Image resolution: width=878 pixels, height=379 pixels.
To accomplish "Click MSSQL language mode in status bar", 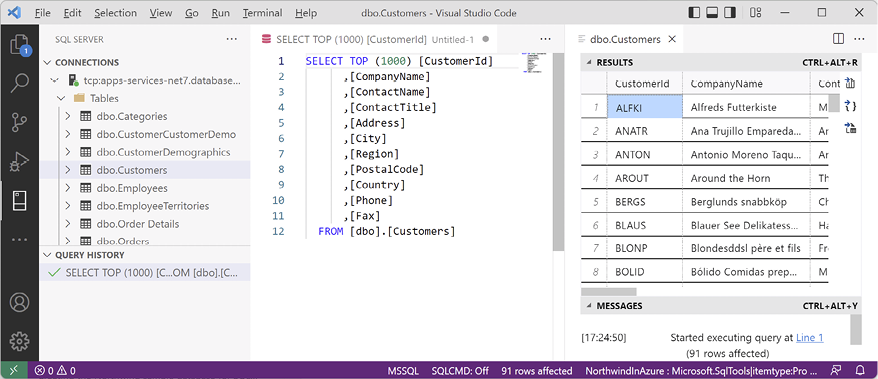I will coord(403,371).
